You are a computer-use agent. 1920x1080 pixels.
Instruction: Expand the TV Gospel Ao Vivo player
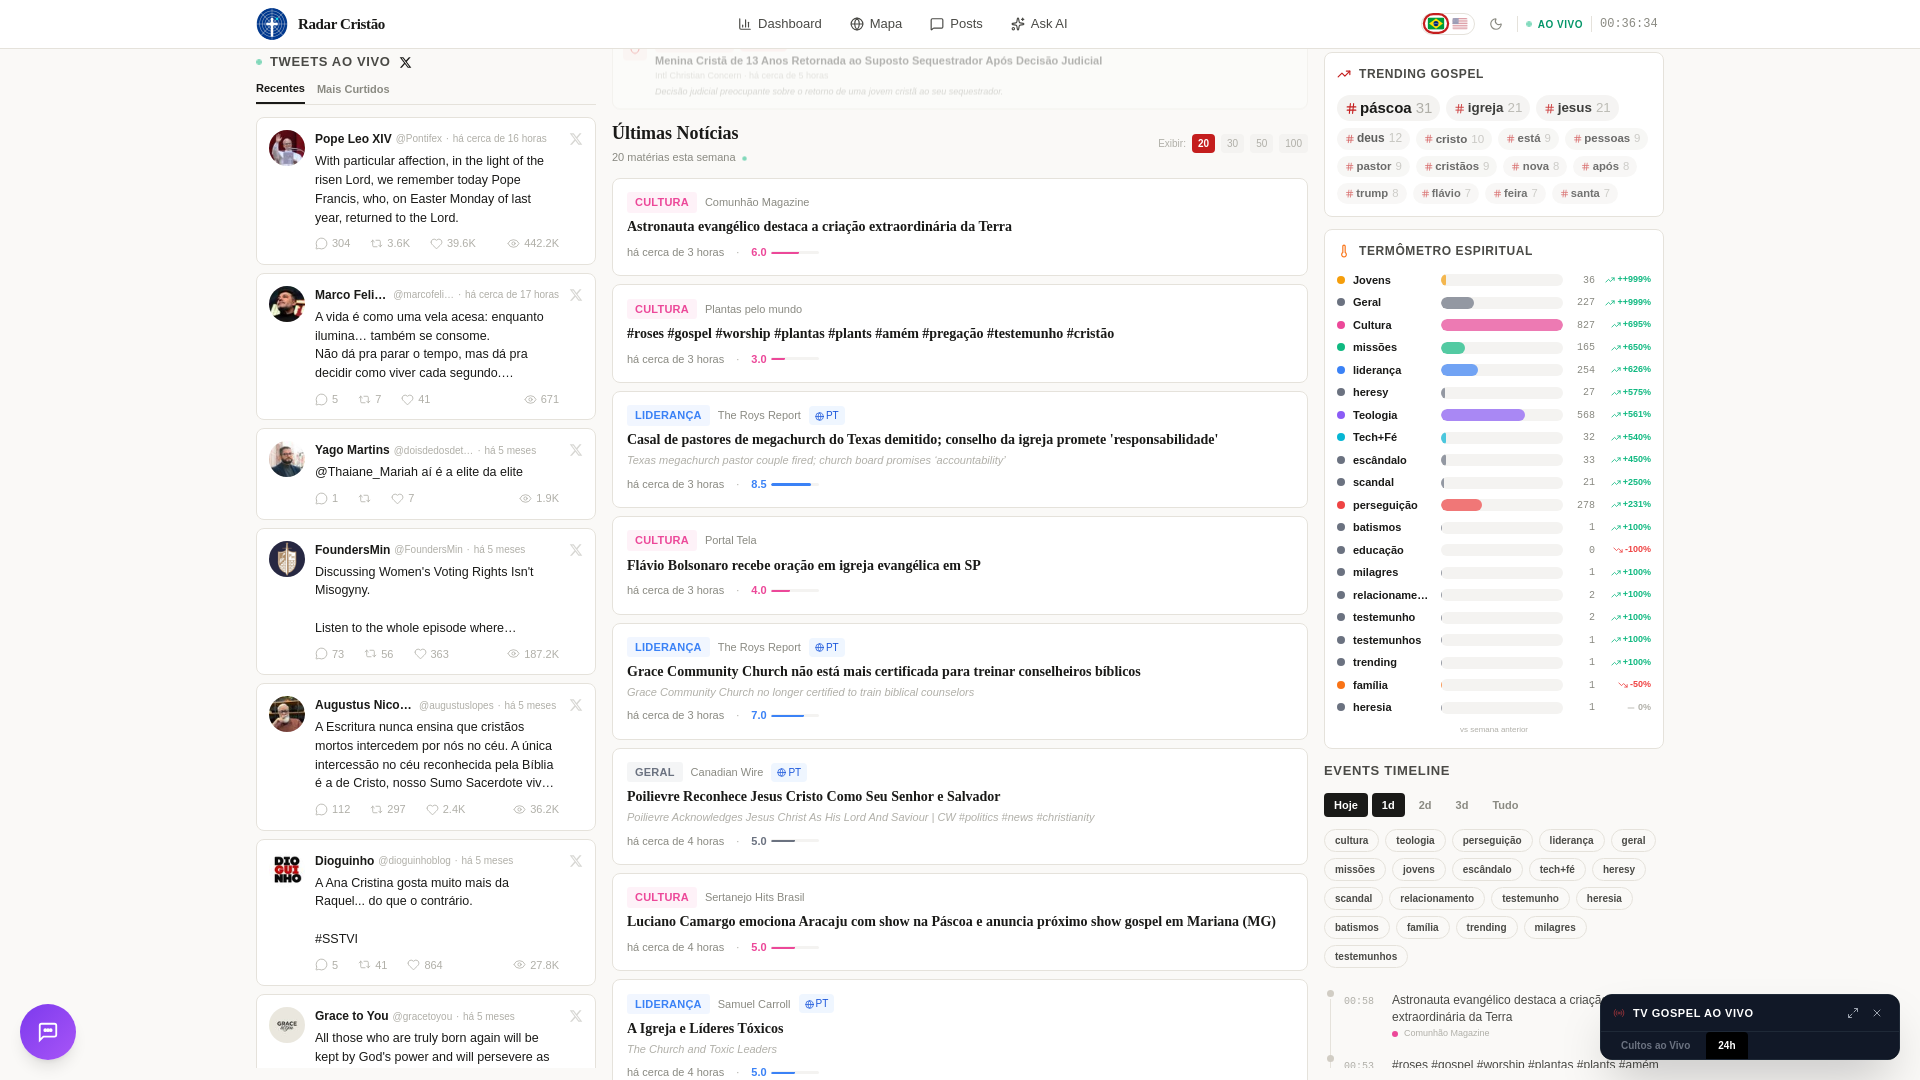tap(1853, 1013)
